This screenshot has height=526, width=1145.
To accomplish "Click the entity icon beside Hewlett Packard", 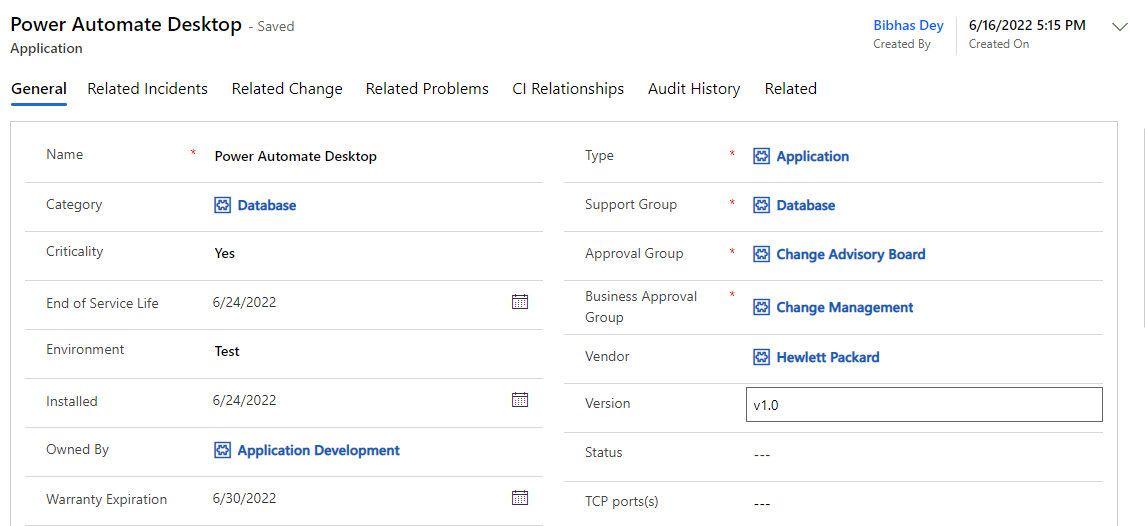I will pos(762,357).
